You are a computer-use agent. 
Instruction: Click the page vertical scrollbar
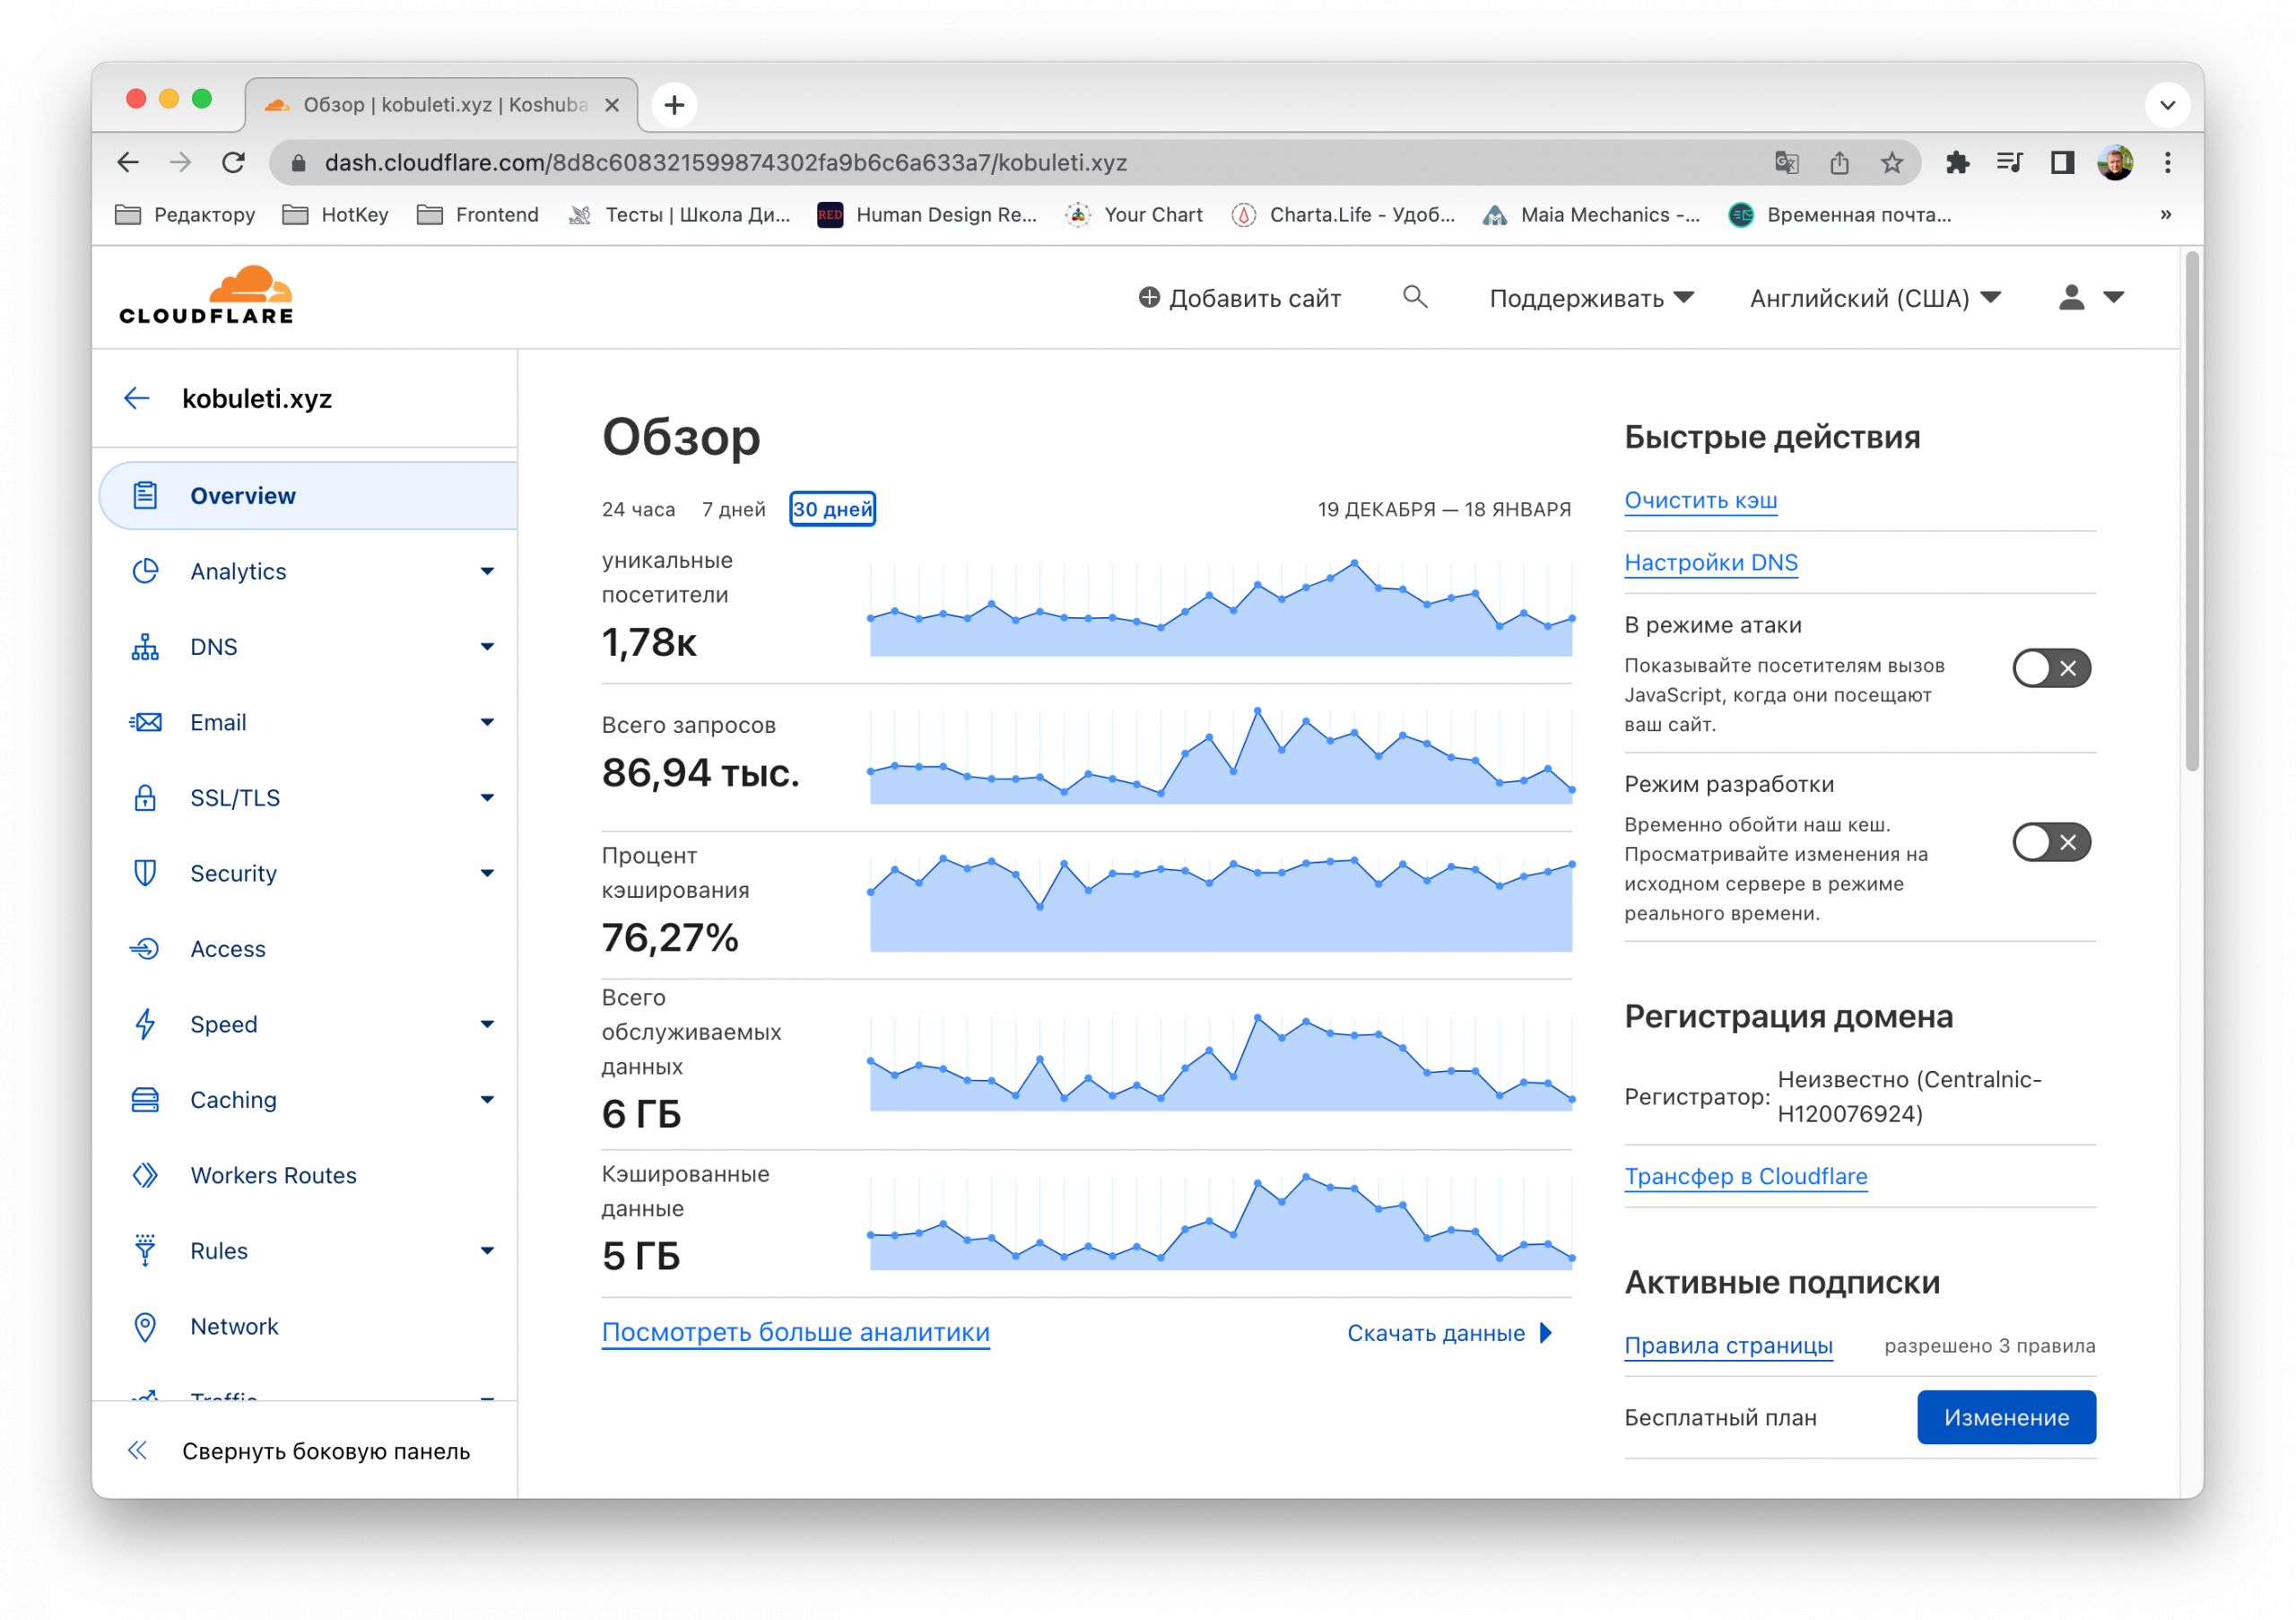click(x=2192, y=510)
